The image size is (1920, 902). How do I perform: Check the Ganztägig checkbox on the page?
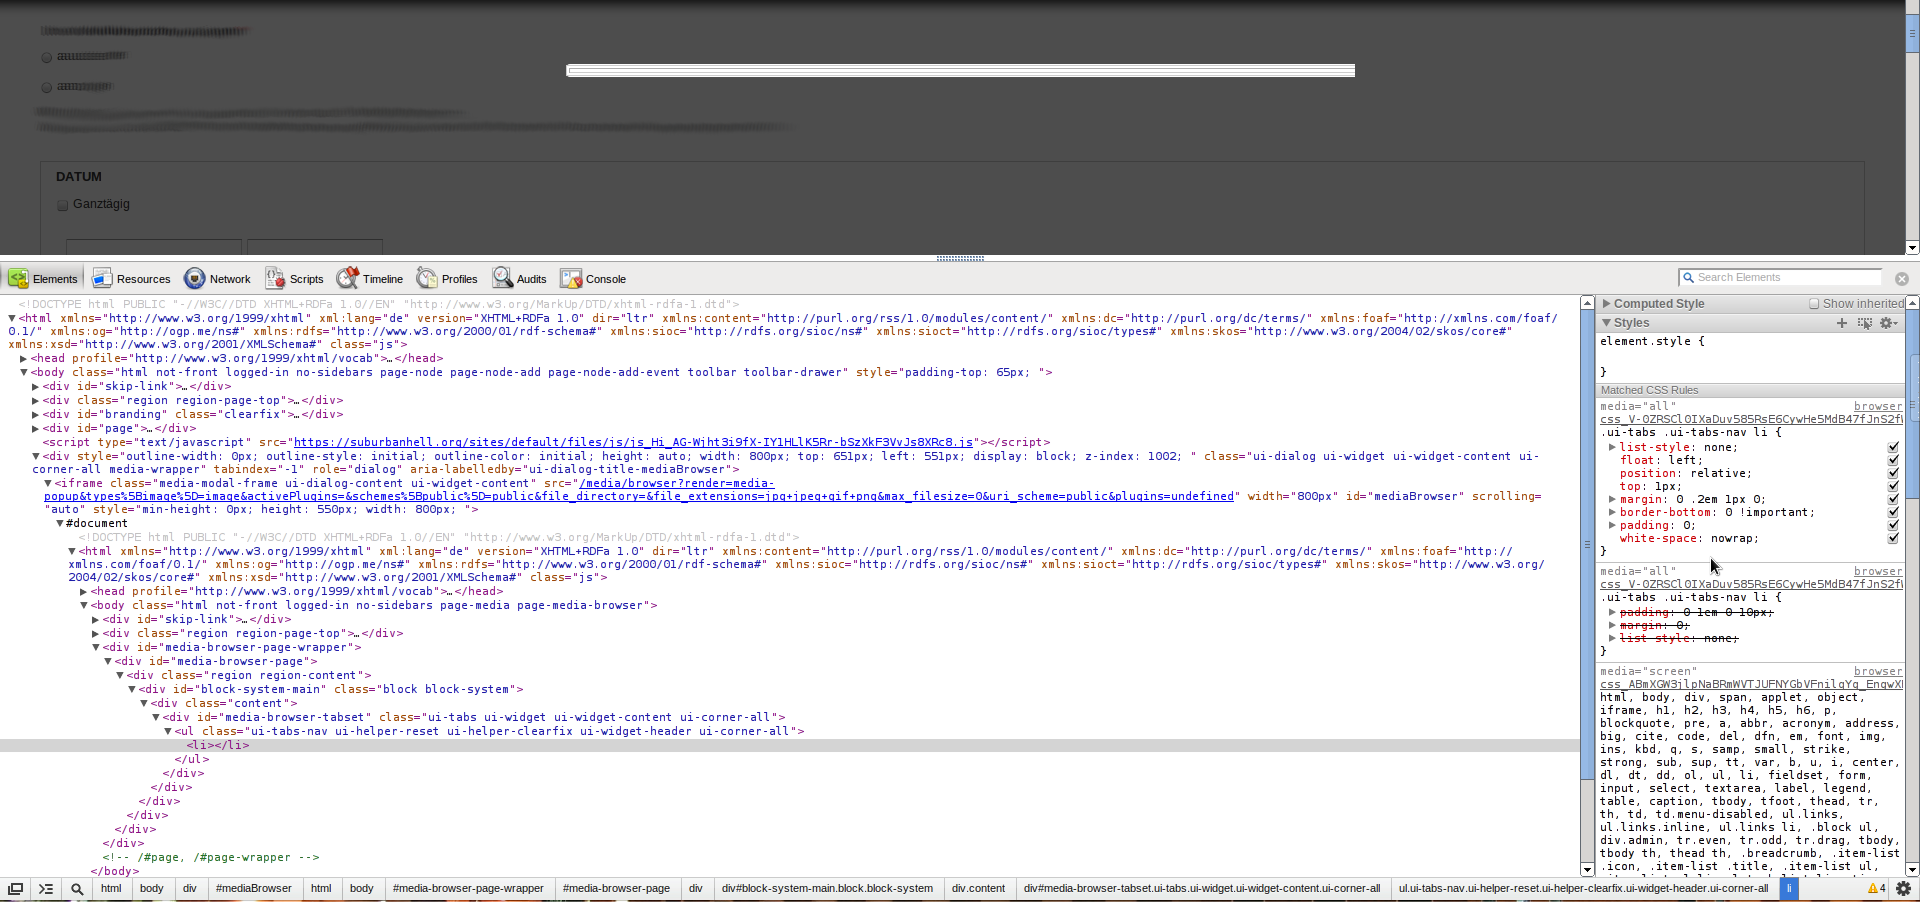(62, 204)
